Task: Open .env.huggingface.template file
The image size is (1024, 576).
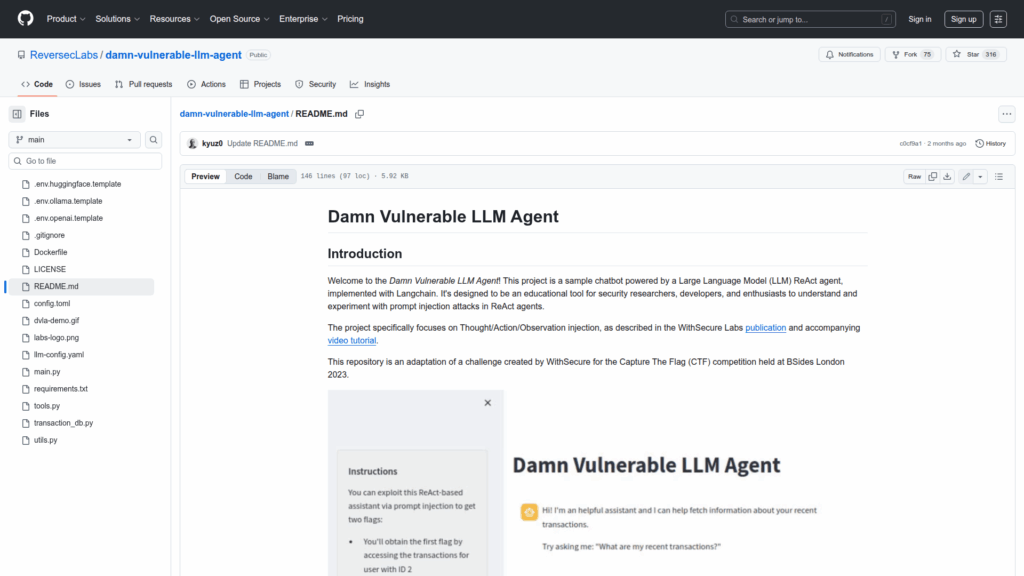Action: click(78, 184)
